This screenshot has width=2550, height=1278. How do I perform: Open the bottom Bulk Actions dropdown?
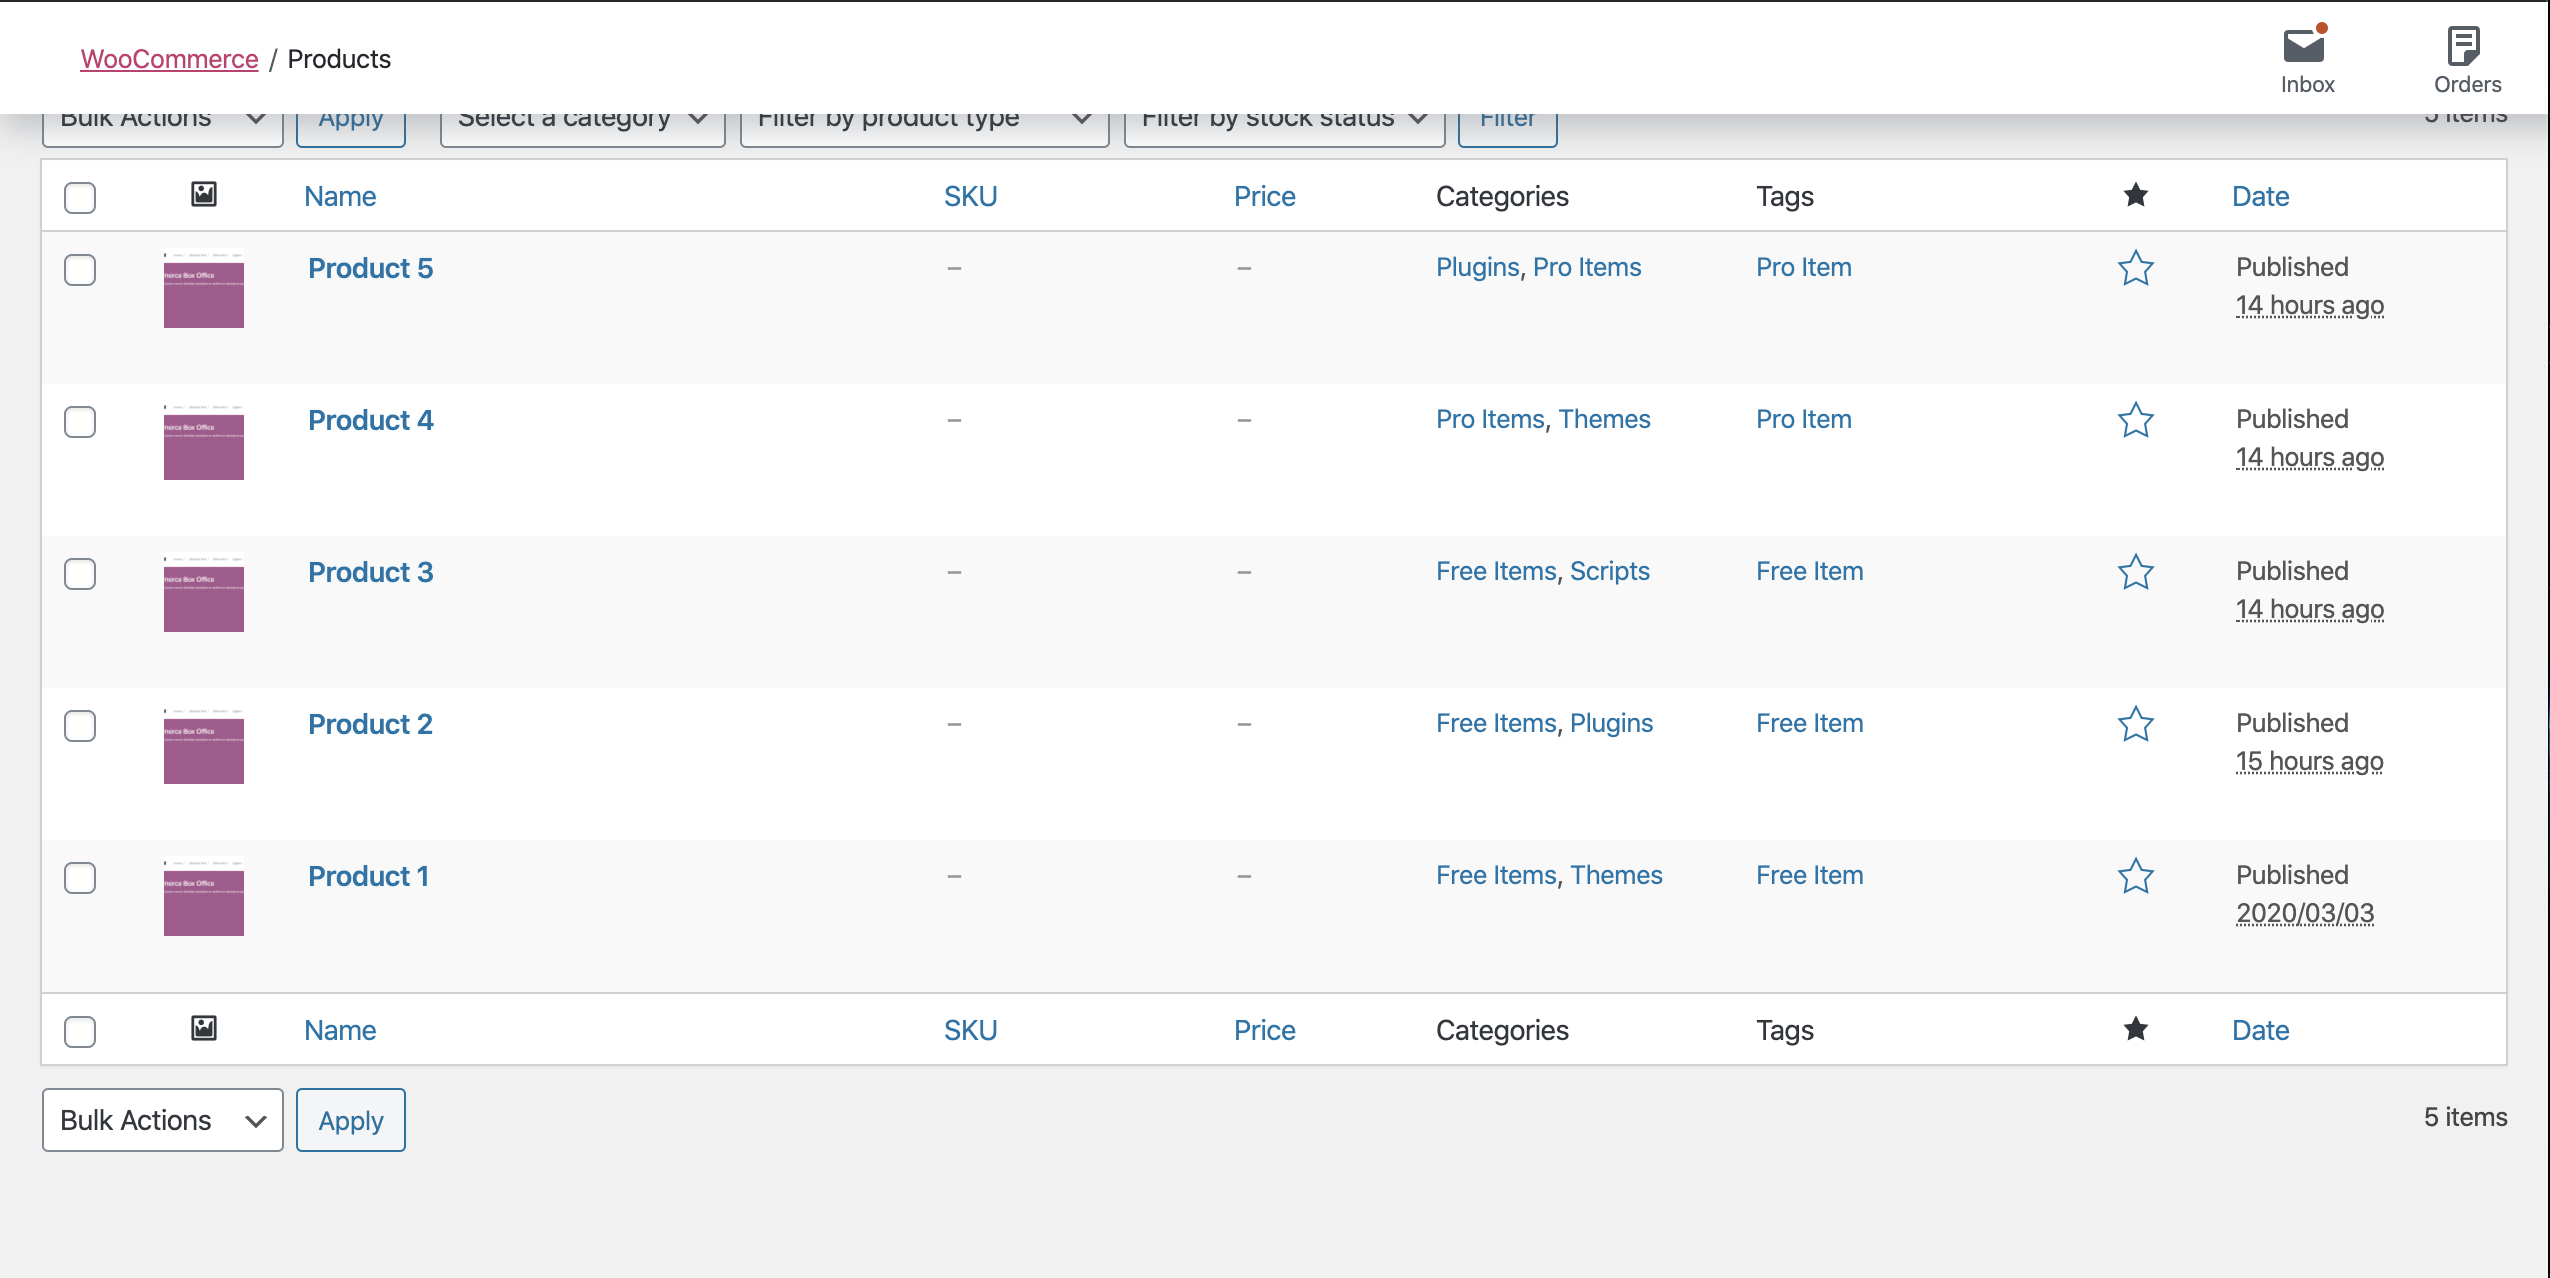162,1120
